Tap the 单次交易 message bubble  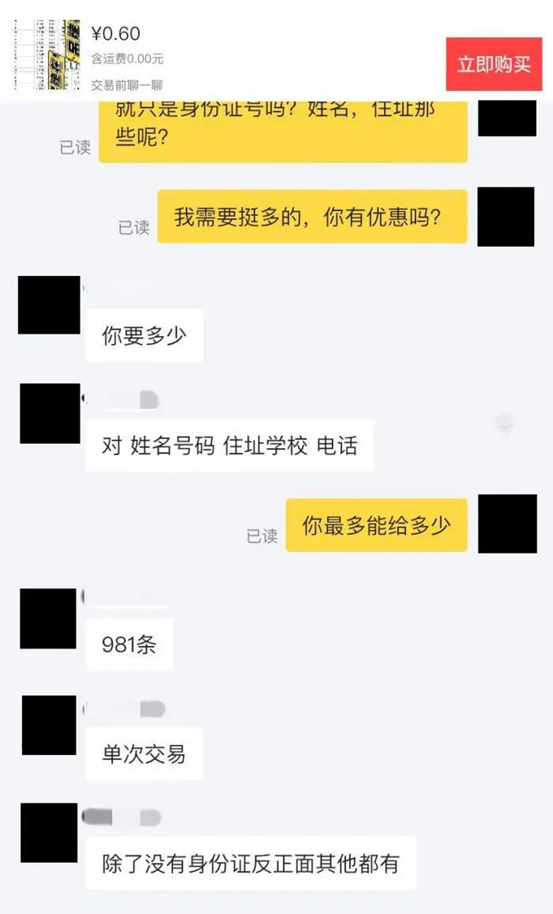pyautogui.click(x=144, y=754)
